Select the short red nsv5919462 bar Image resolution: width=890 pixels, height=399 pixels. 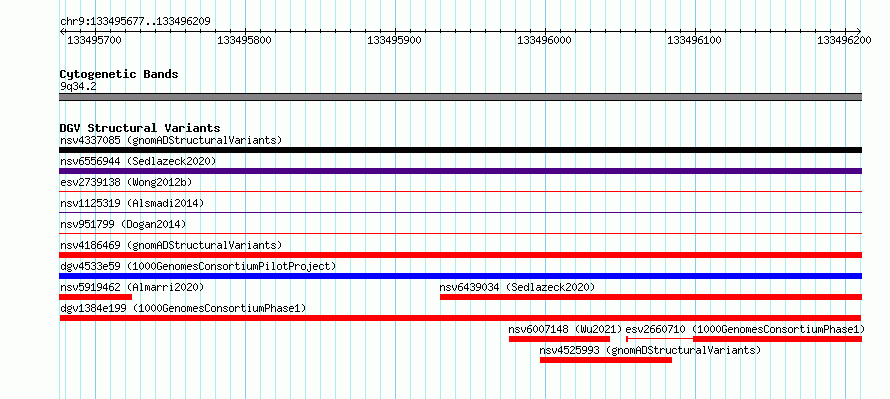pos(95,297)
